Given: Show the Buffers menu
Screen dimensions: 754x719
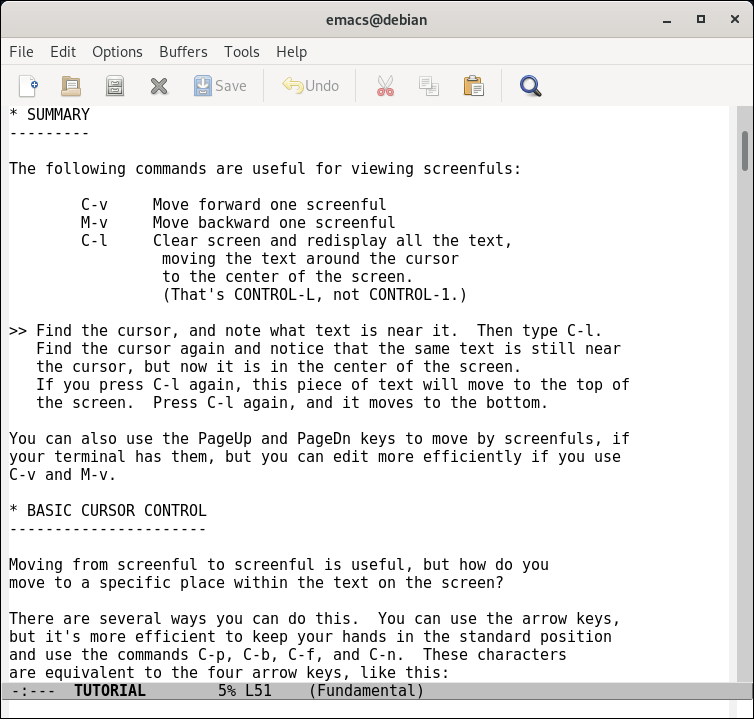Looking at the screenshot, I should click(x=183, y=52).
